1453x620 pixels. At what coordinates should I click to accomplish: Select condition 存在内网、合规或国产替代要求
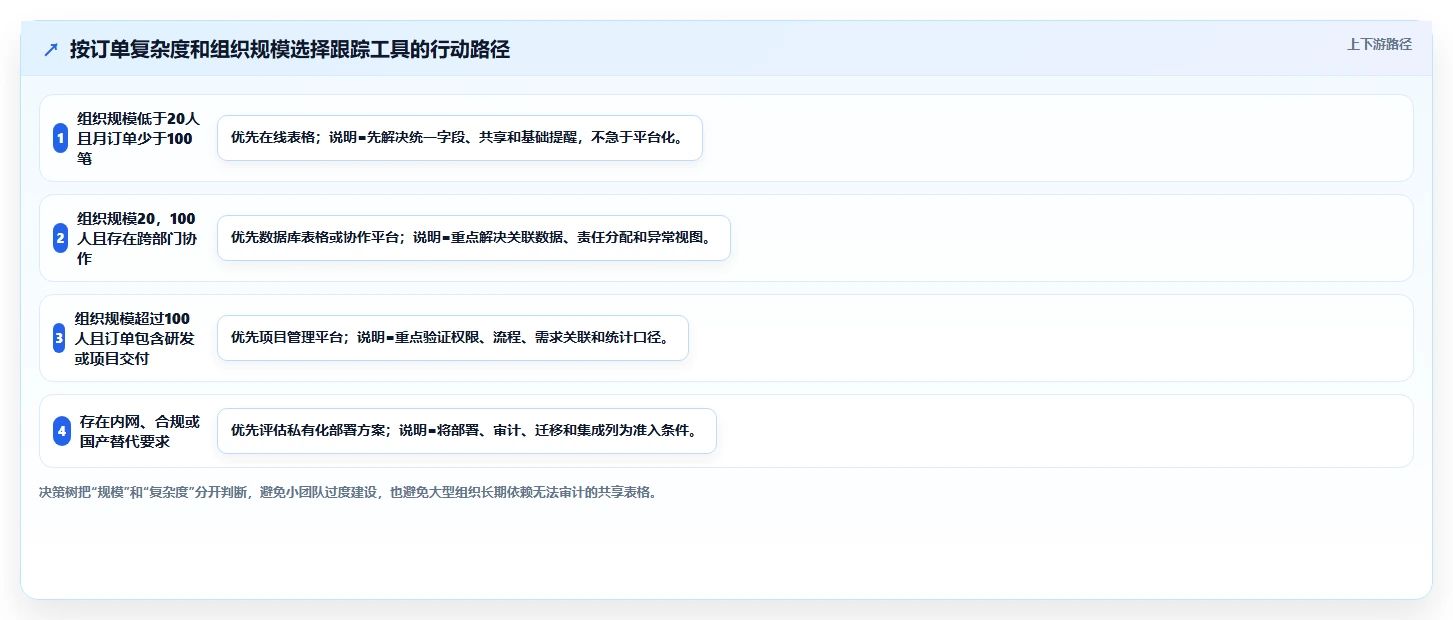(x=140, y=431)
